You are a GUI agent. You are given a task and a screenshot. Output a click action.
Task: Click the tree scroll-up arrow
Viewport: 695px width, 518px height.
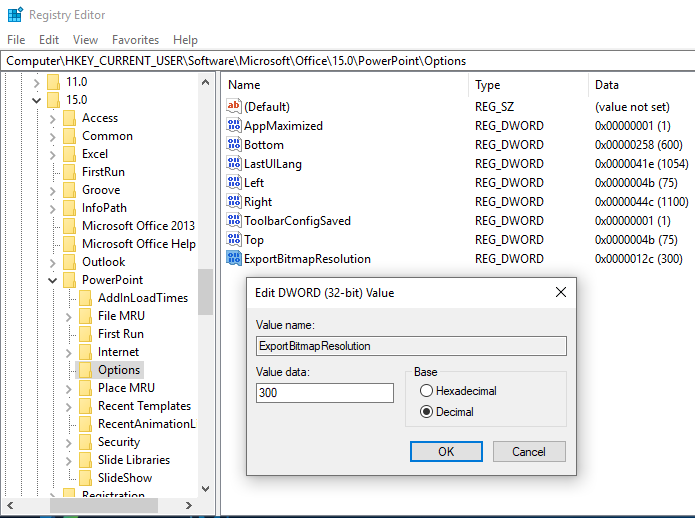click(x=205, y=82)
